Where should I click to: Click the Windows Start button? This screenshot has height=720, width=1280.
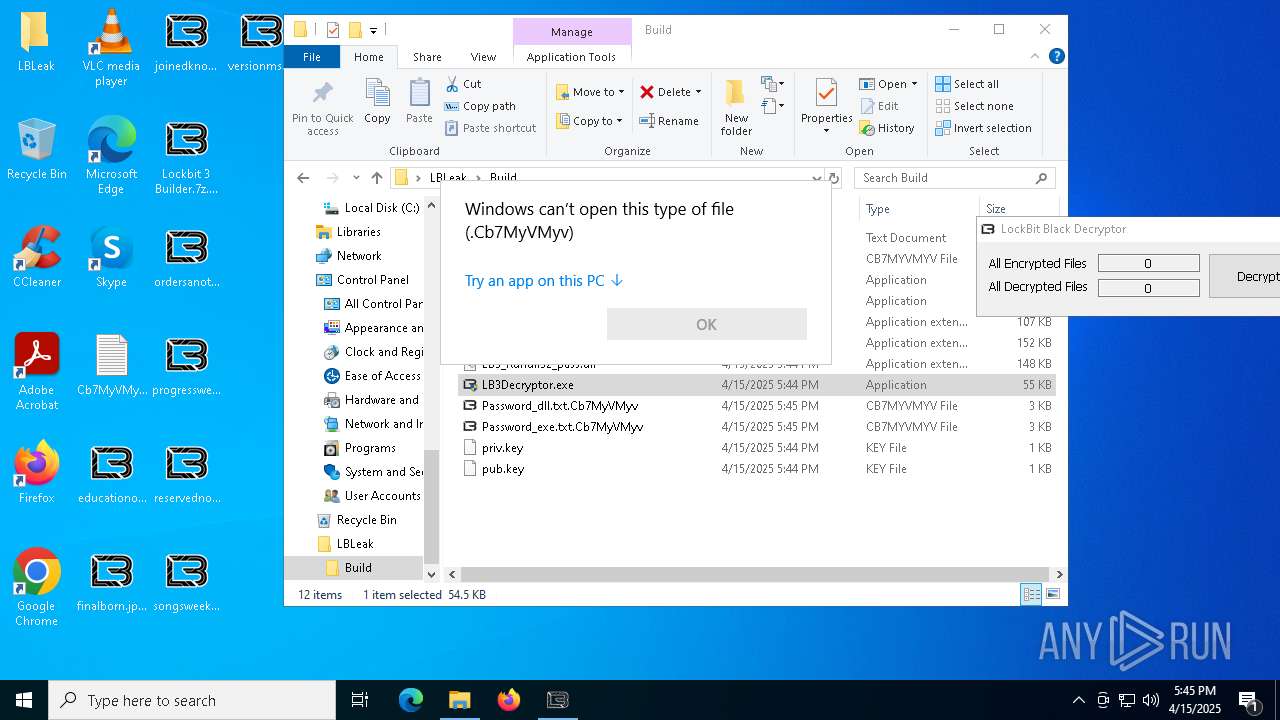tap(24, 700)
